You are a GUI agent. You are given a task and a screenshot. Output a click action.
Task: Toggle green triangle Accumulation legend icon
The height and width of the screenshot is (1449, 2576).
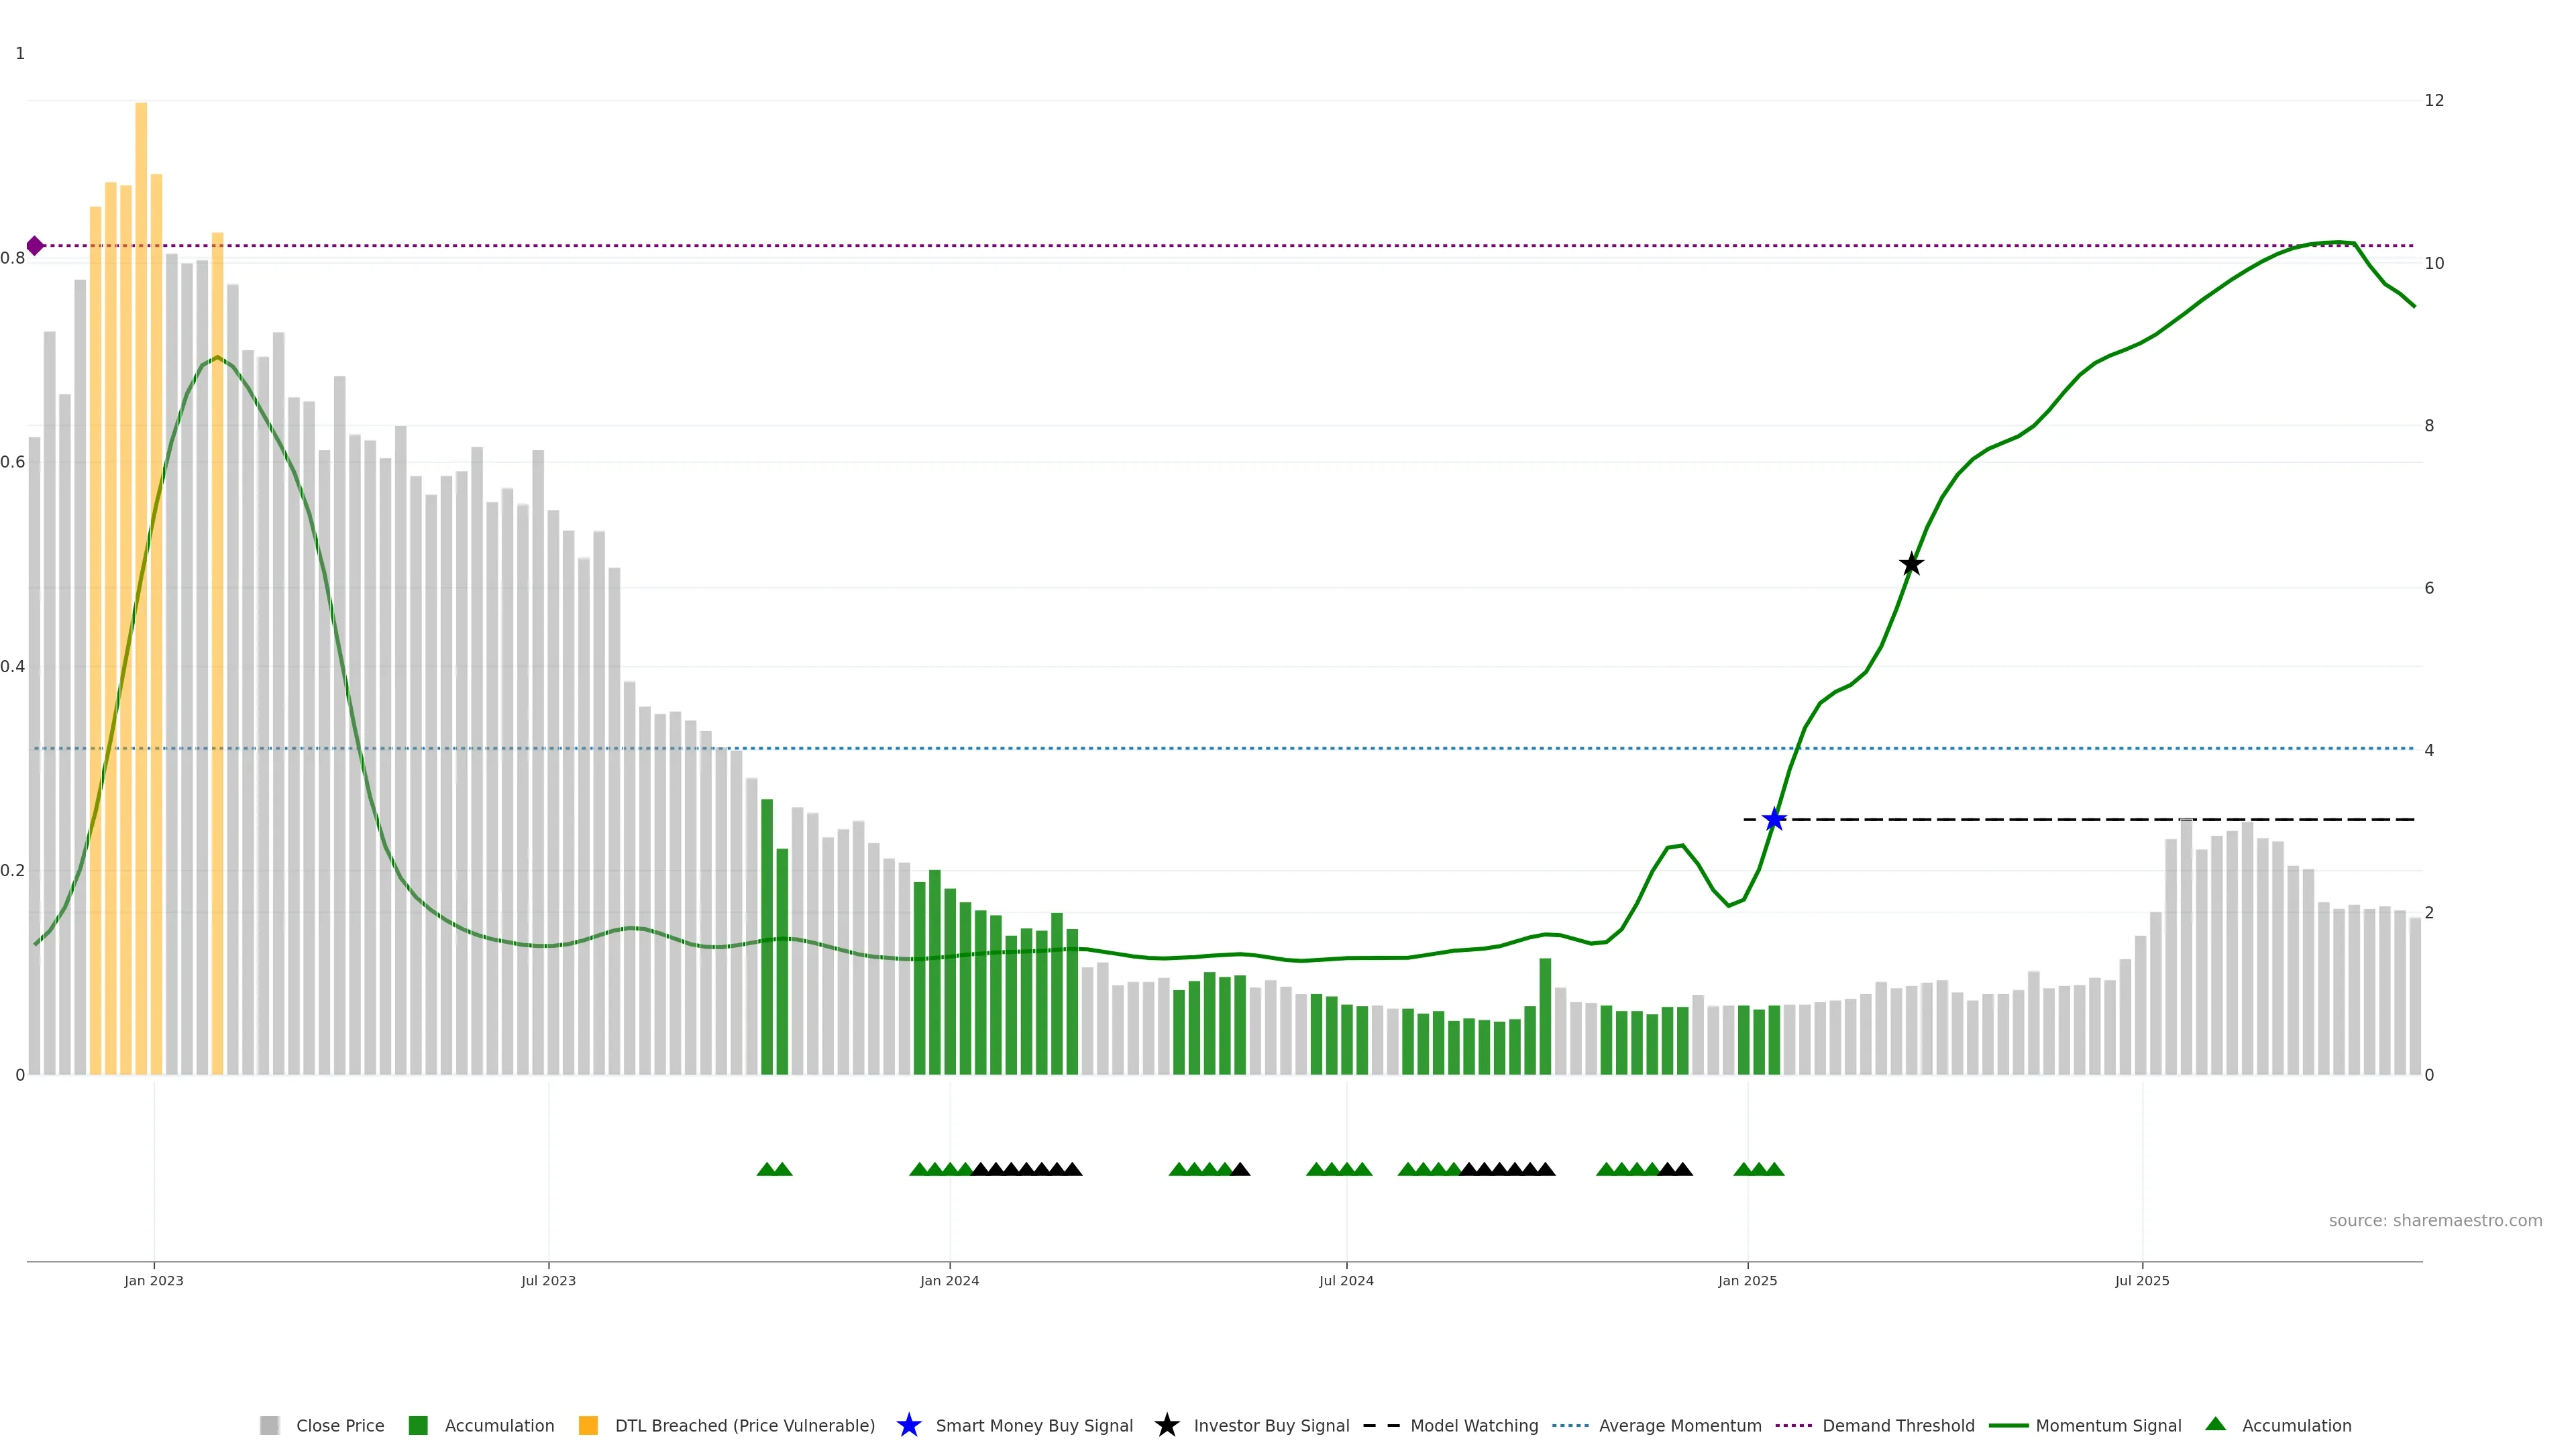[2216, 1424]
